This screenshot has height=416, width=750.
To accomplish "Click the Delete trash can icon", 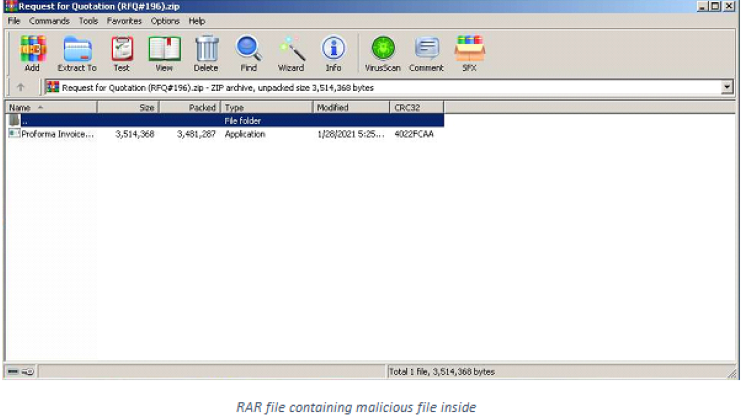I will [206, 54].
